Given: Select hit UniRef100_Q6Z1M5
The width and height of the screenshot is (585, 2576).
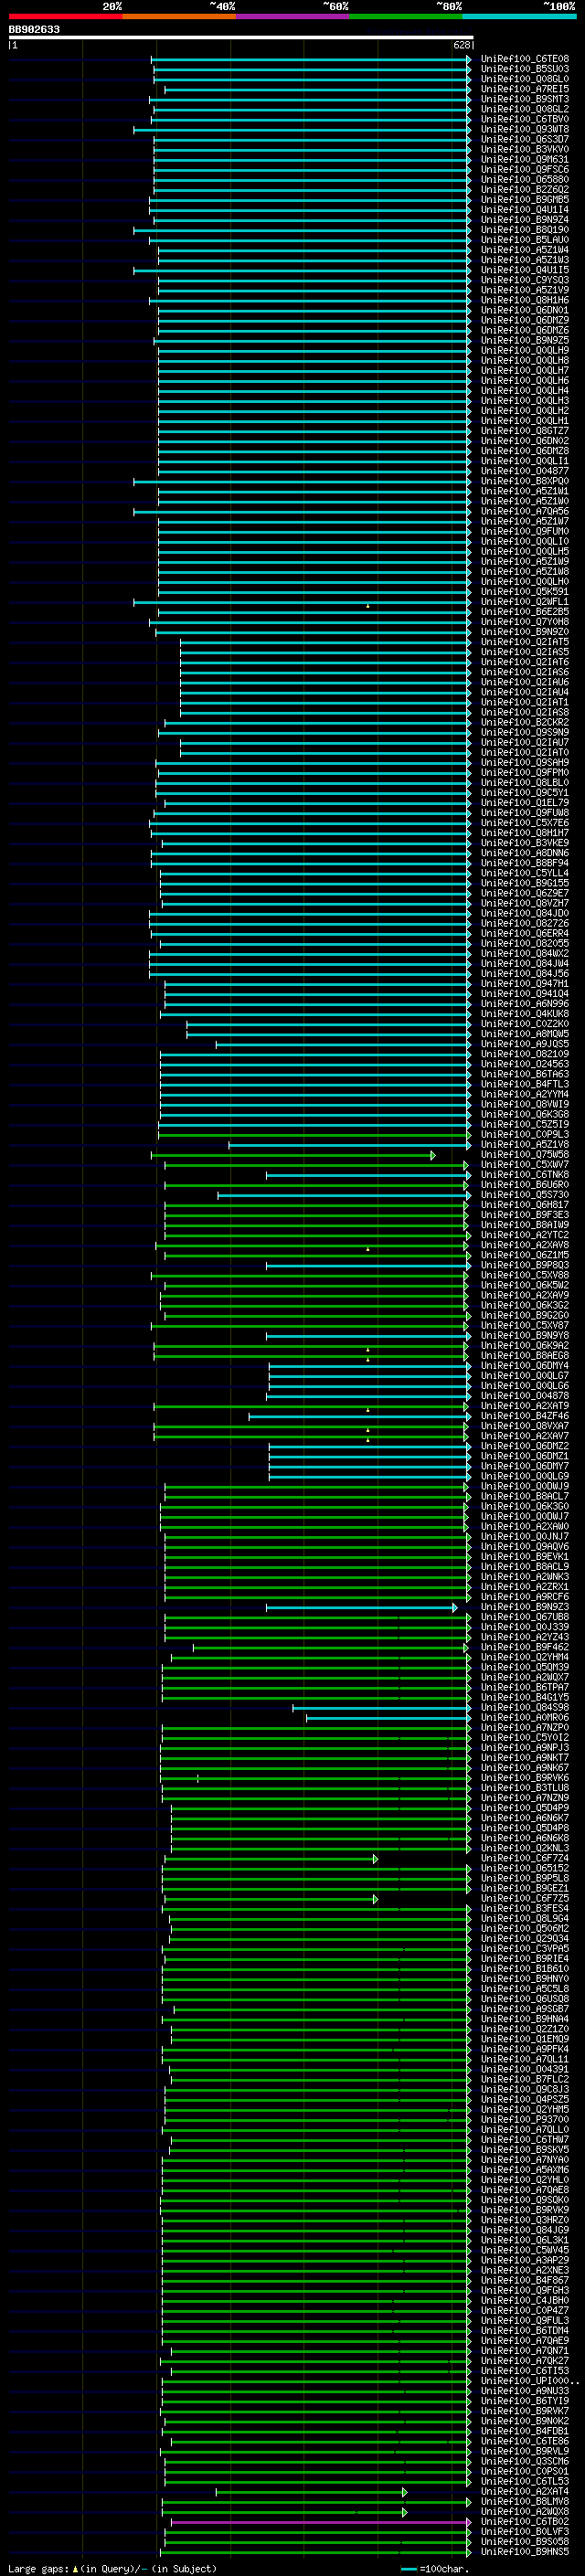Looking at the screenshot, I should 525,1256.
